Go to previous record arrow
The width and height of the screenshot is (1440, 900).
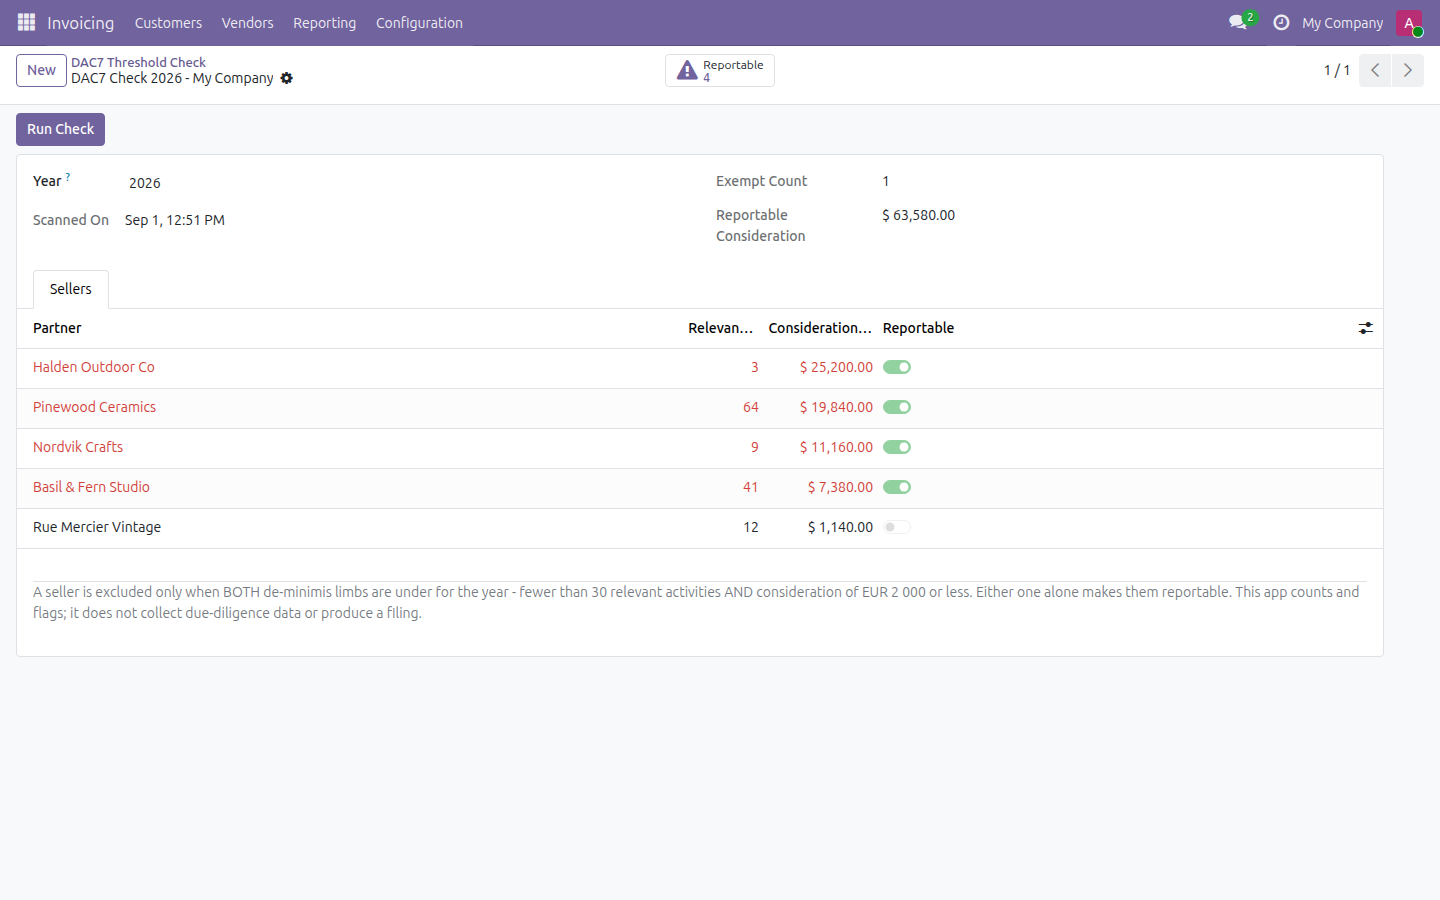coord(1375,70)
